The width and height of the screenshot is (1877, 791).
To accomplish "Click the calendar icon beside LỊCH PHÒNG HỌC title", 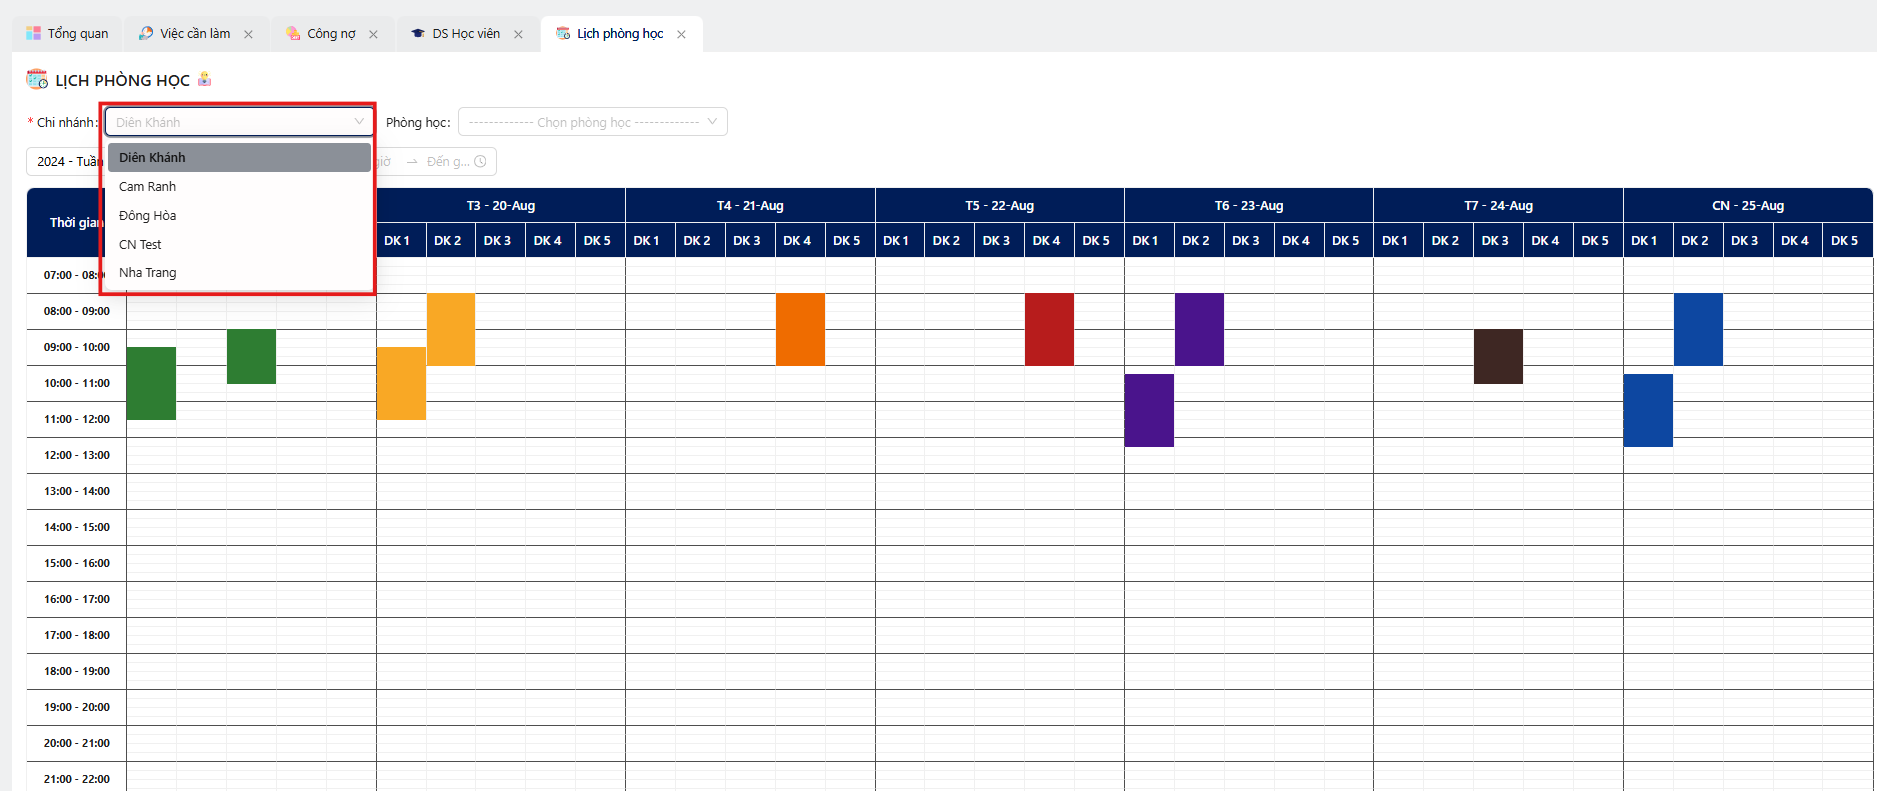I will pyautogui.click(x=37, y=79).
